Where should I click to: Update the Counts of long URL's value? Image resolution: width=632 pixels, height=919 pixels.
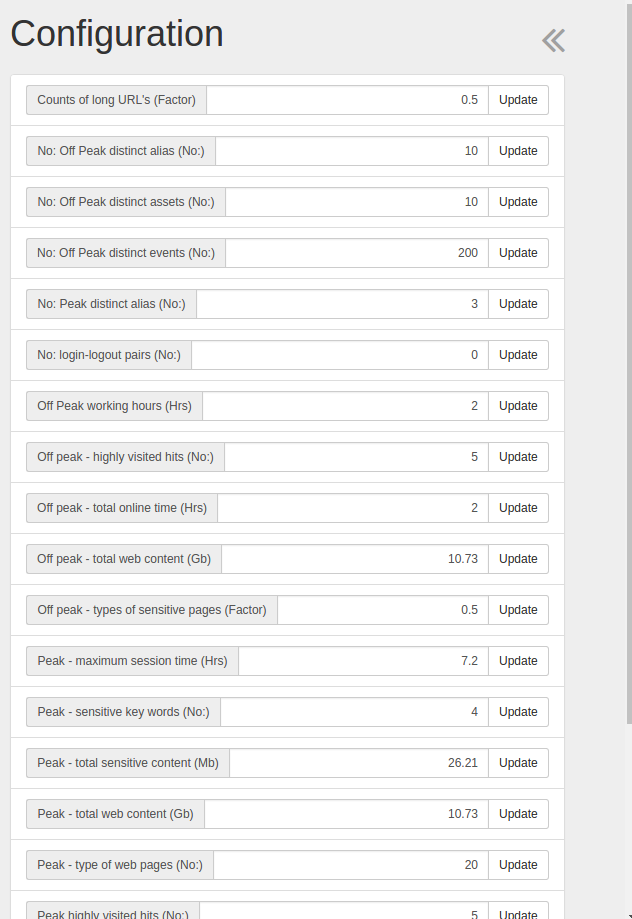pos(518,100)
